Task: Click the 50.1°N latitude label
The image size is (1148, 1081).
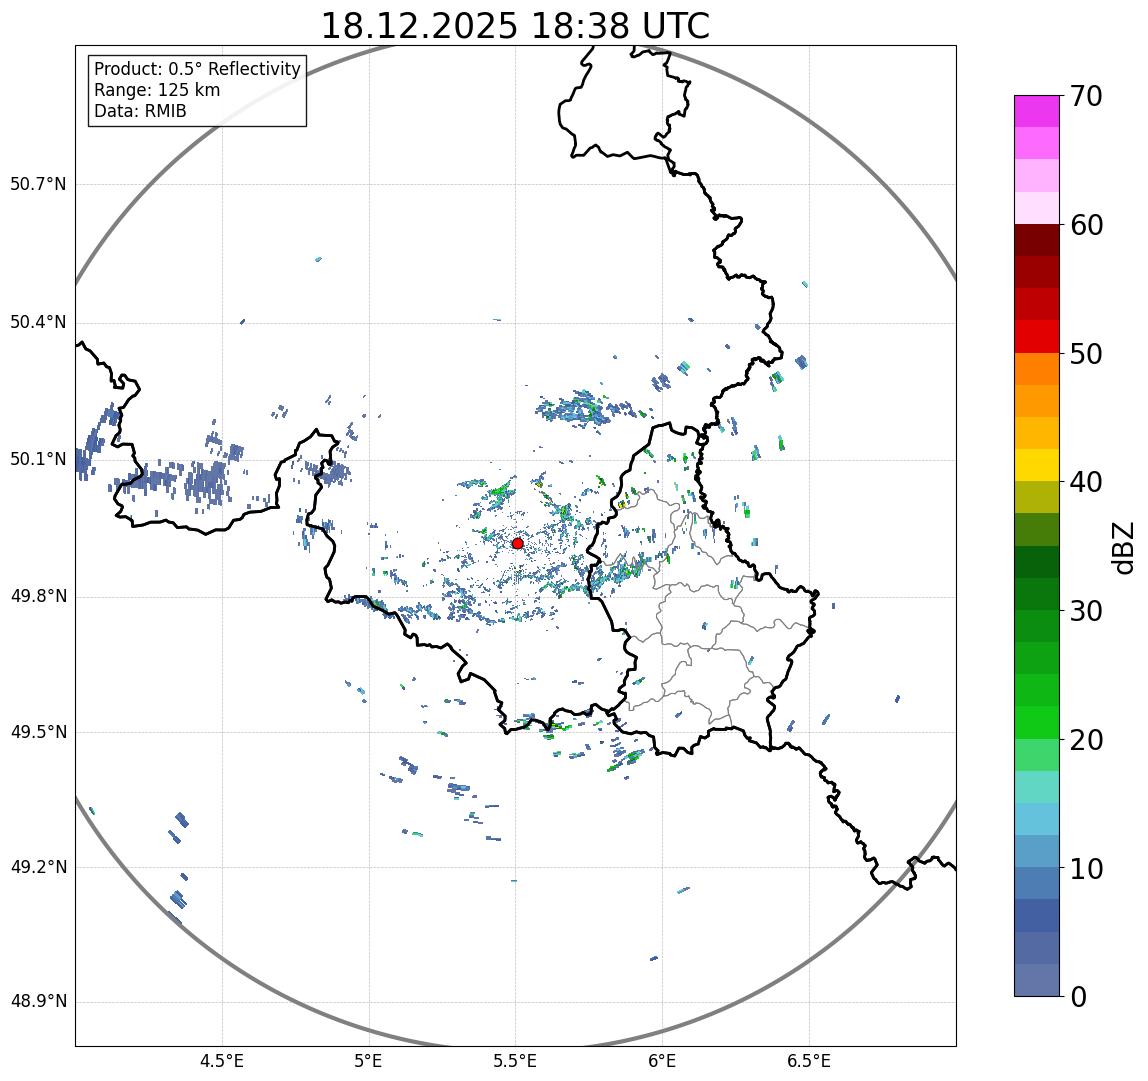Action: 38,459
